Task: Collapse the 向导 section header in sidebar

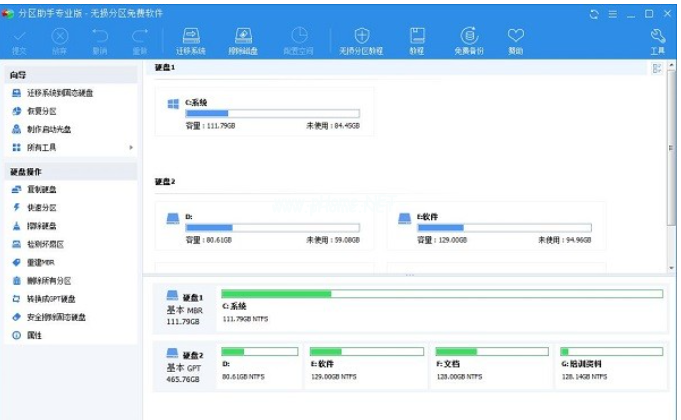Action: click(x=70, y=74)
